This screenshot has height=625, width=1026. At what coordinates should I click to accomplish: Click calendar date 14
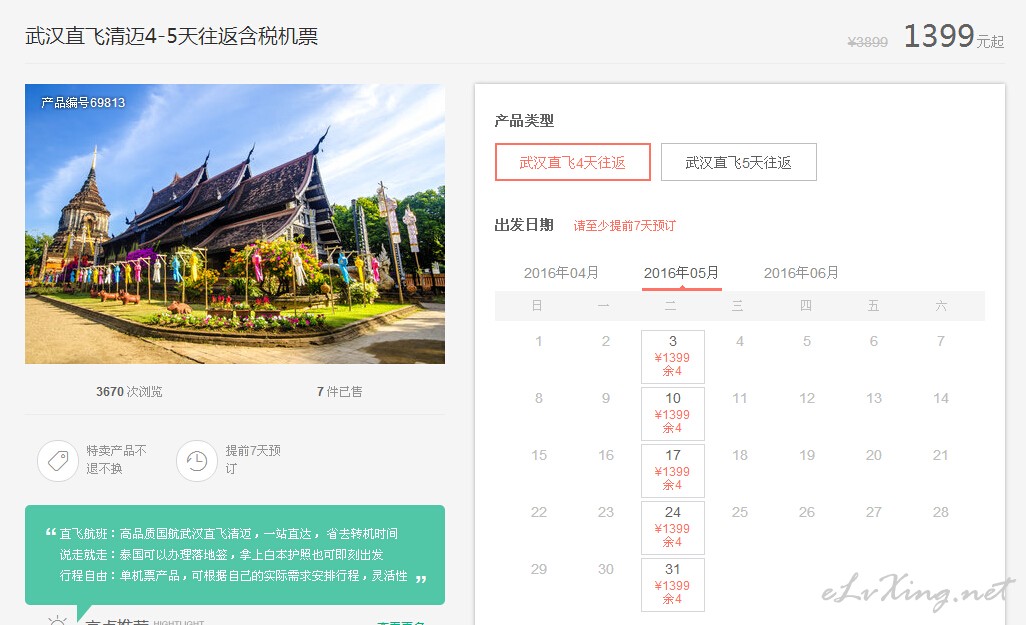click(941, 398)
